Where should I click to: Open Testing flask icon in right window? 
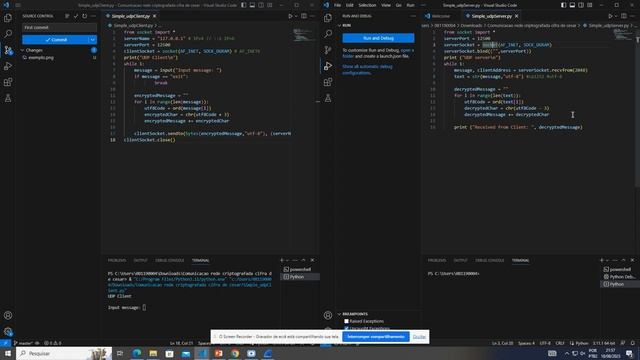[328, 98]
